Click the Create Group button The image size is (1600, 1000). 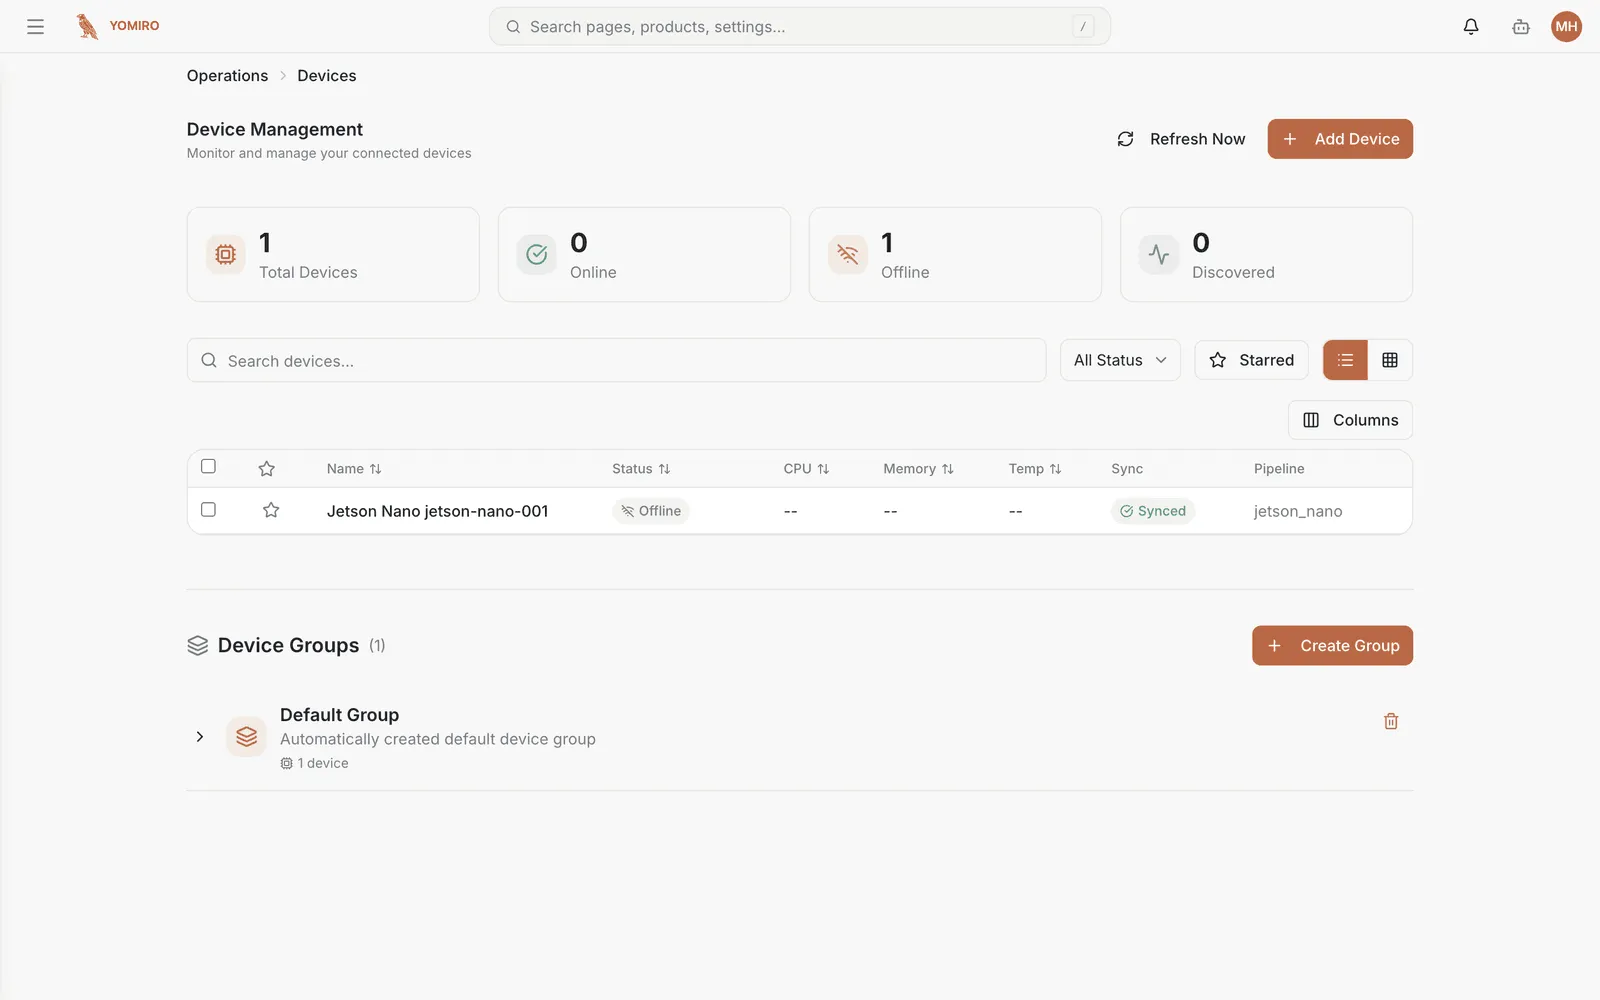1332,646
